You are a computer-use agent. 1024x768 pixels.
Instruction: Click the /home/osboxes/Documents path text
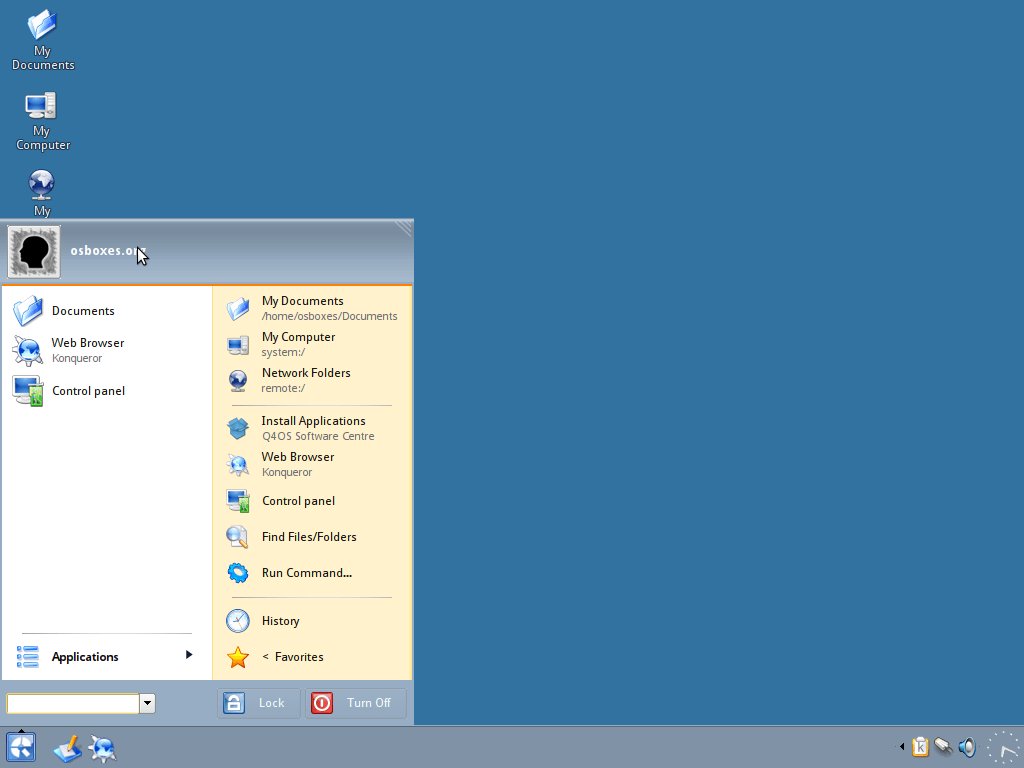click(x=329, y=316)
